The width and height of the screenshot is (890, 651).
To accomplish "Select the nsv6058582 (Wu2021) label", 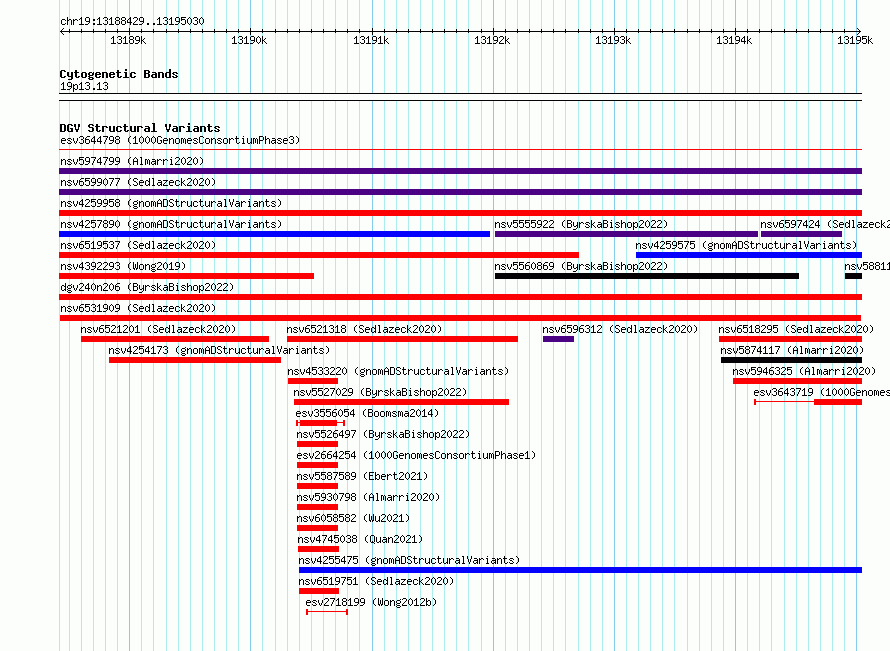I will coord(353,518).
